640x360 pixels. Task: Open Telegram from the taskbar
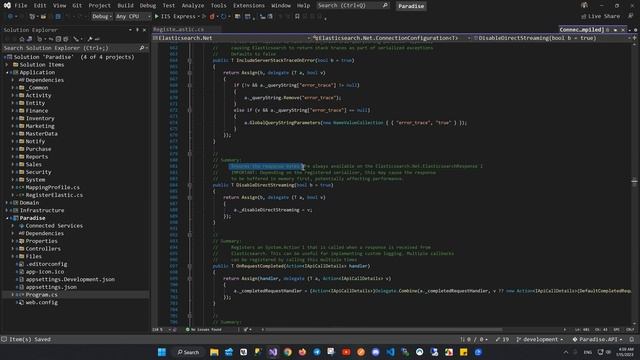(317, 352)
